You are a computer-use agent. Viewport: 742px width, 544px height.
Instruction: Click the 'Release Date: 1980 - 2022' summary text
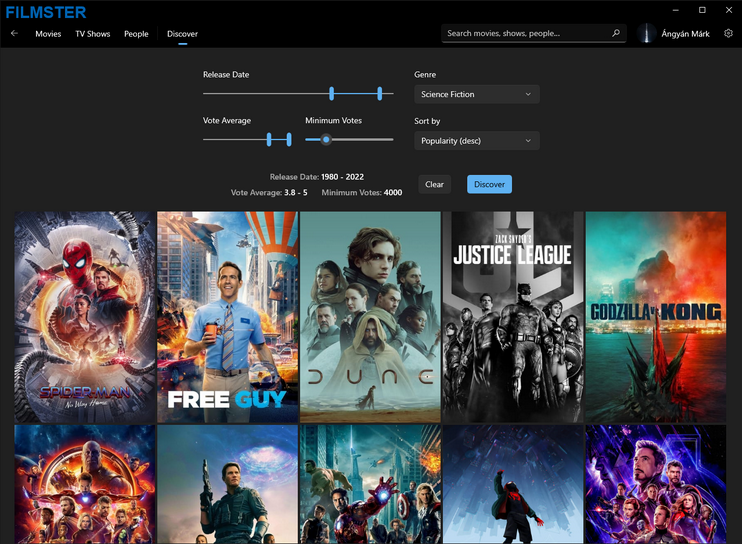click(317, 176)
